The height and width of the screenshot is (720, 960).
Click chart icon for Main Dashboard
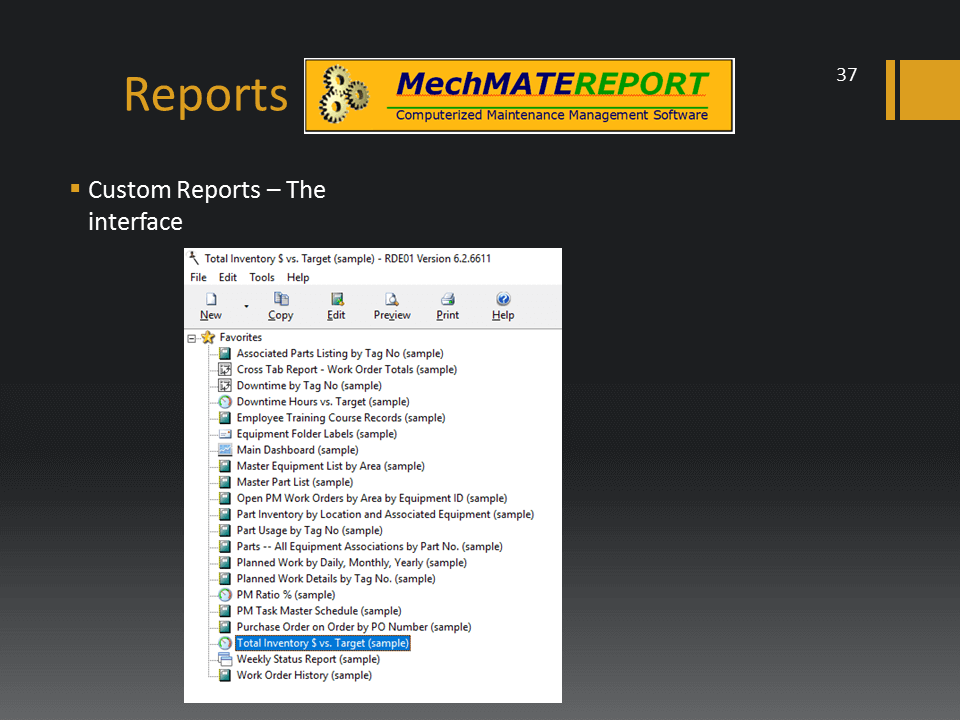pos(225,450)
